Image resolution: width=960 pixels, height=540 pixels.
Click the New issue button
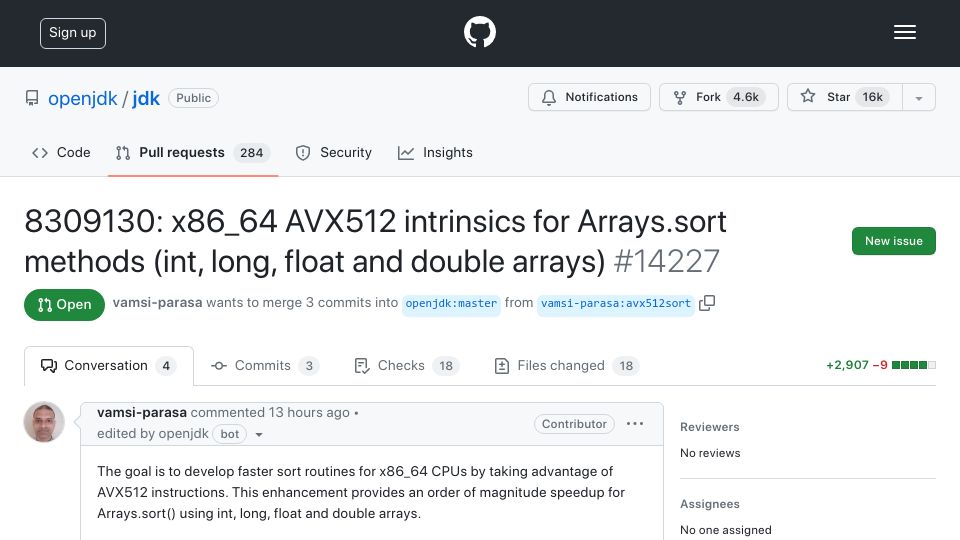pyautogui.click(x=893, y=241)
